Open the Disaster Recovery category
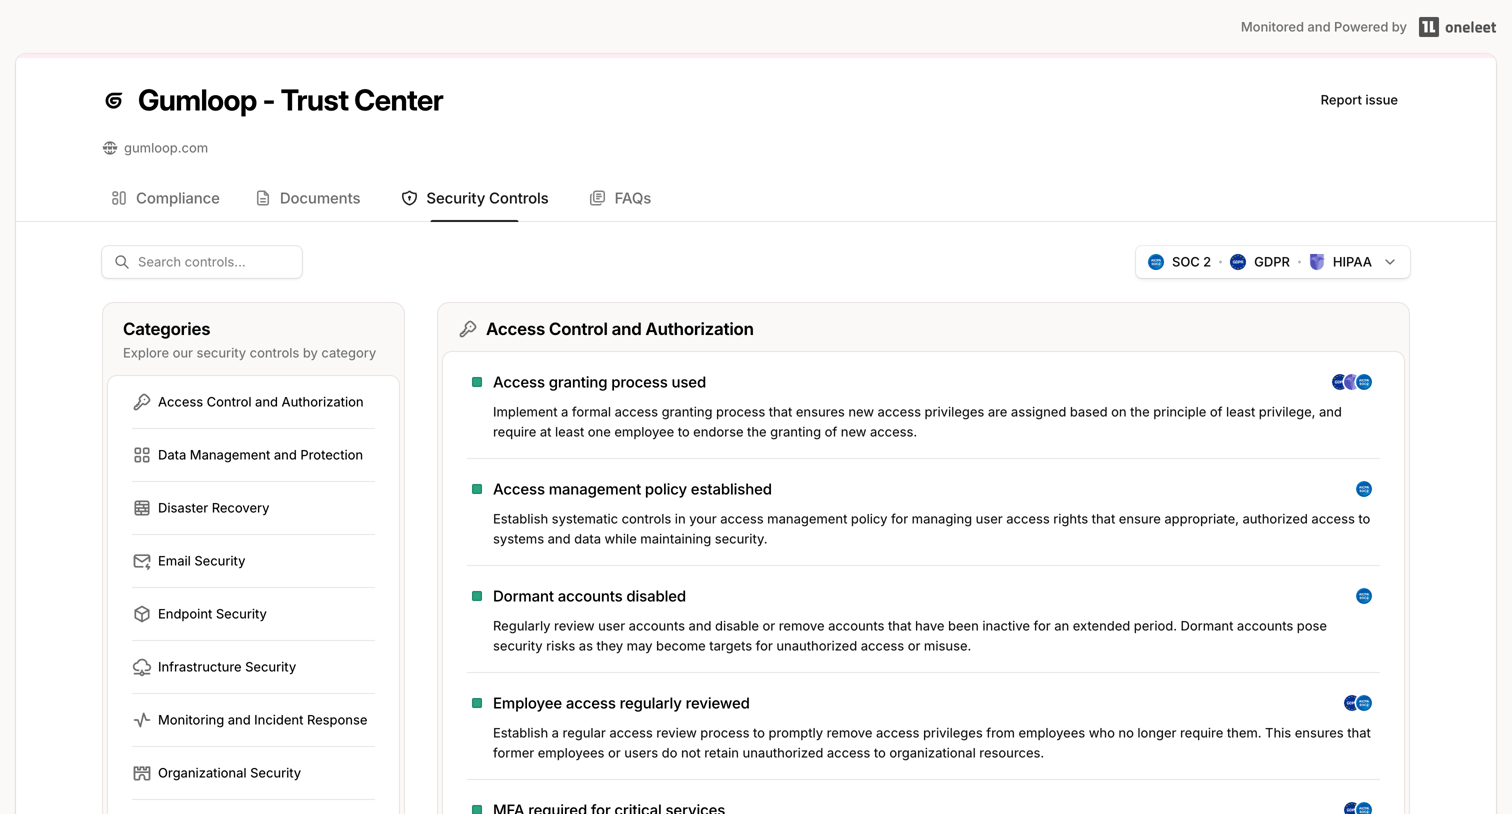 tap(253, 508)
